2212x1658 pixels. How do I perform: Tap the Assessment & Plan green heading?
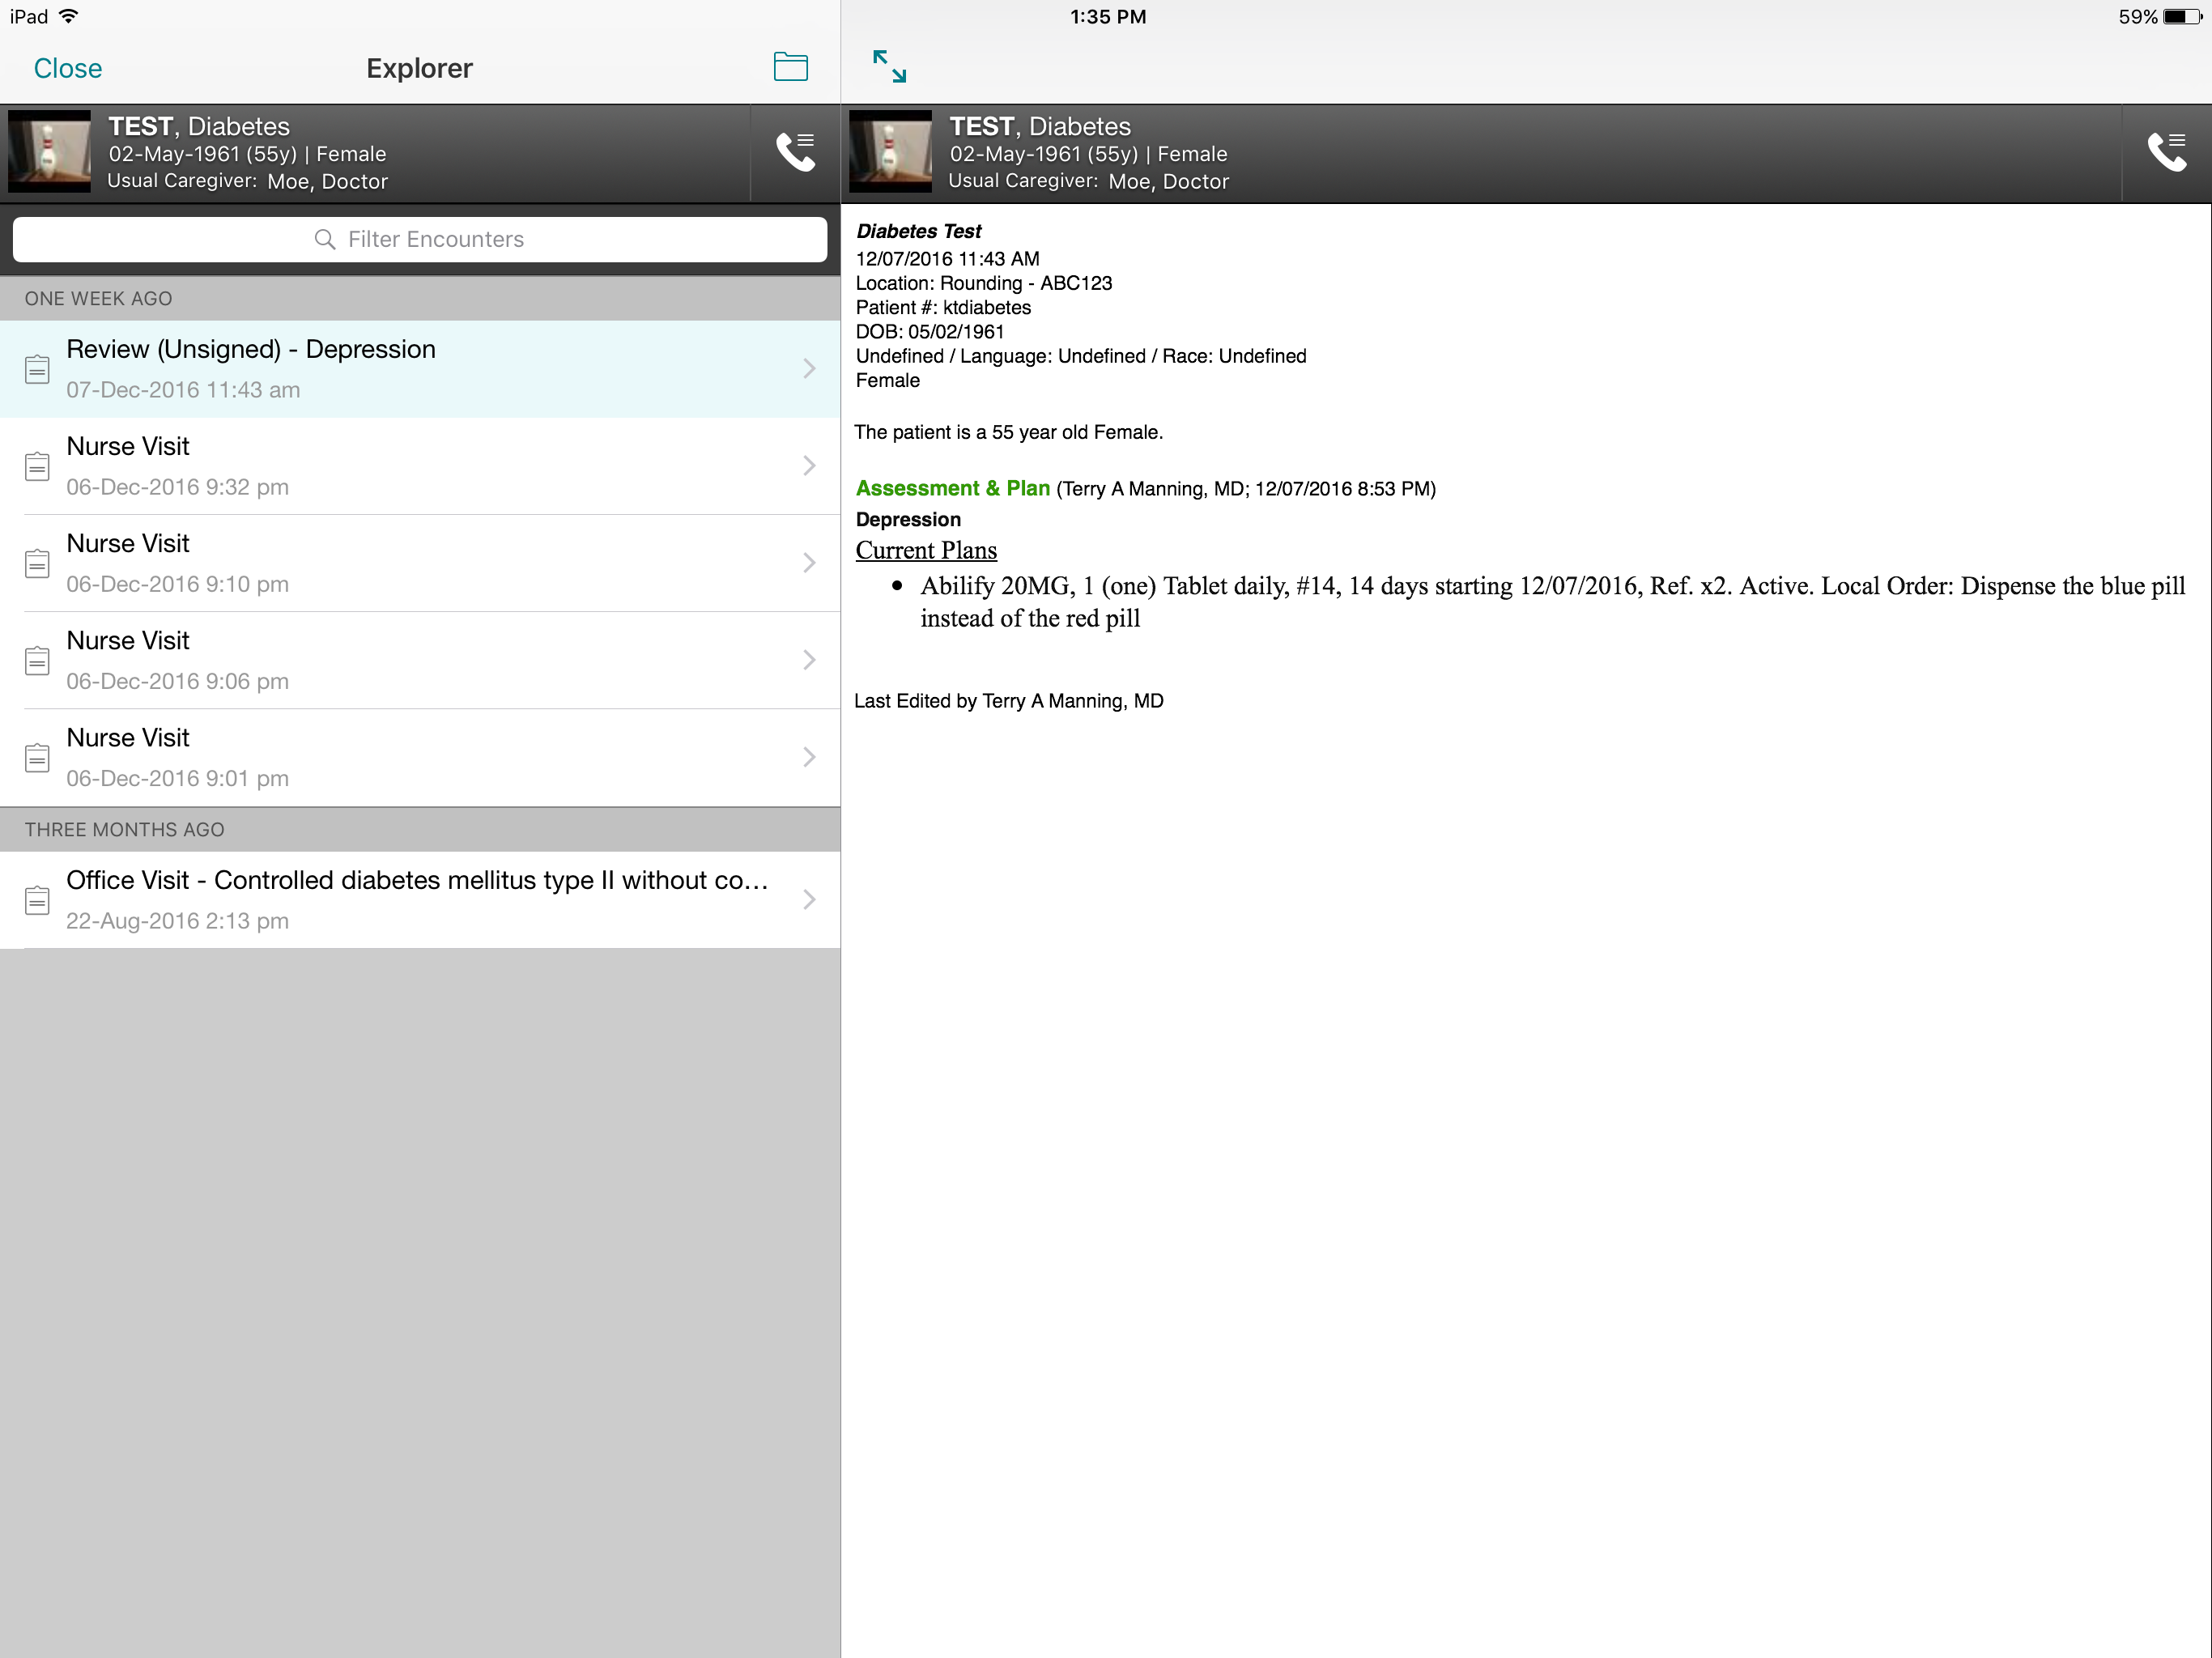(x=952, y=488)
